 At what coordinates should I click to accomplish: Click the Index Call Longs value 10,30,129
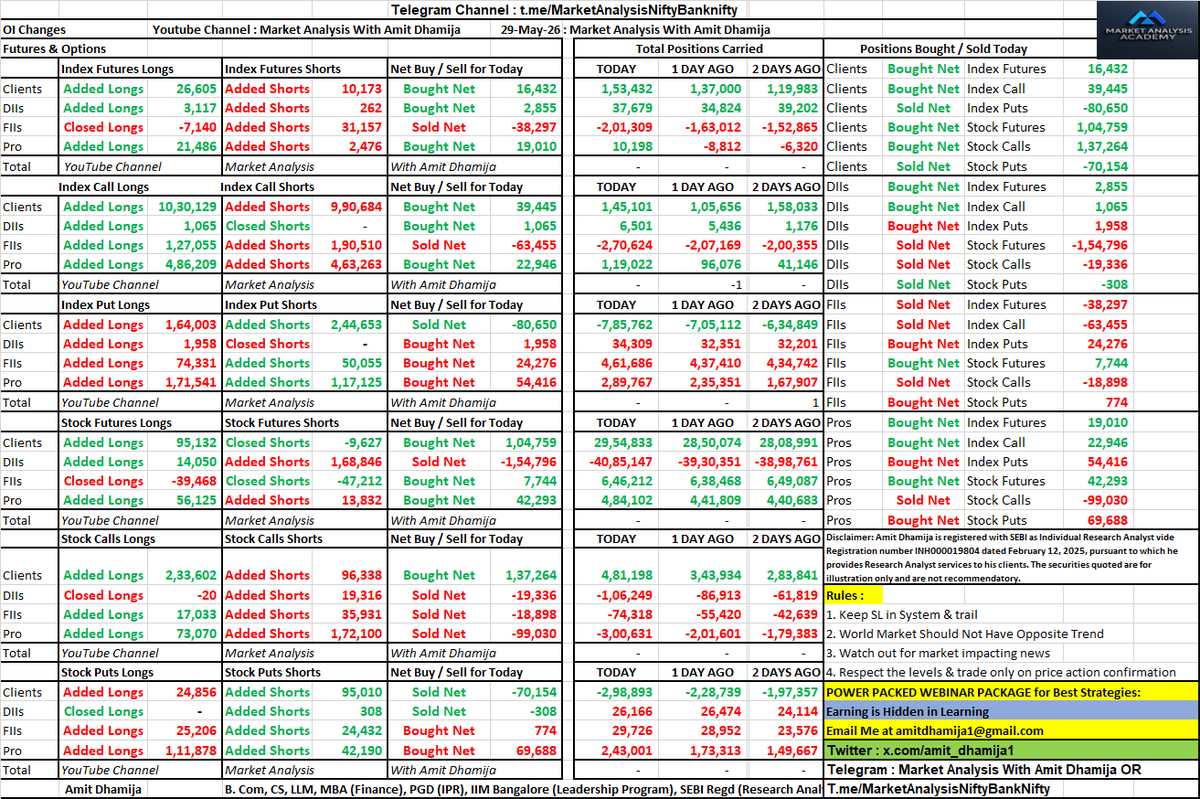(x=187, y=207)
